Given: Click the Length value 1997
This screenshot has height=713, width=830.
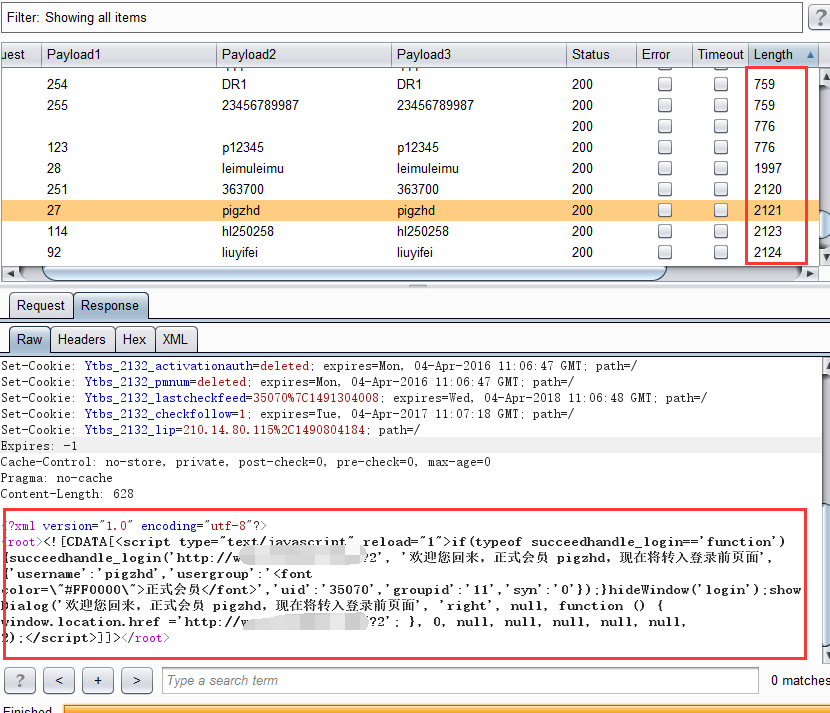Looking at the screenshot, I should [x=768, y=168].
